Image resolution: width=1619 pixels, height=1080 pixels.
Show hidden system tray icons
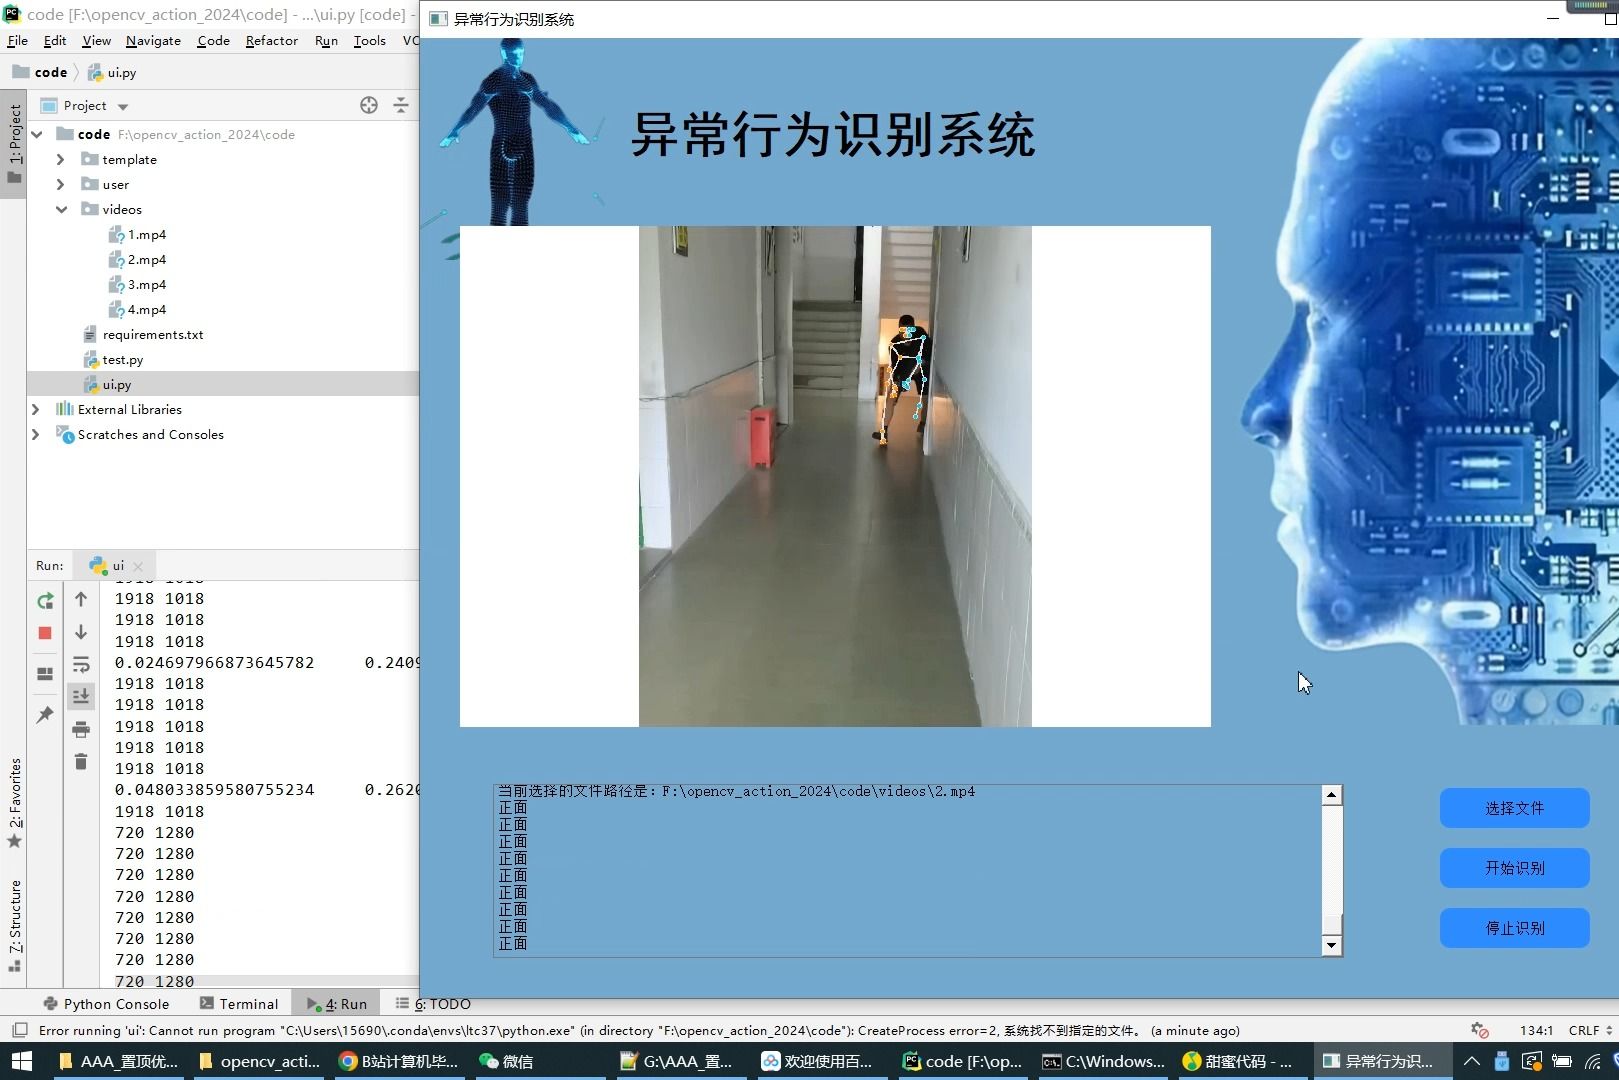tap(1471, 1061)
